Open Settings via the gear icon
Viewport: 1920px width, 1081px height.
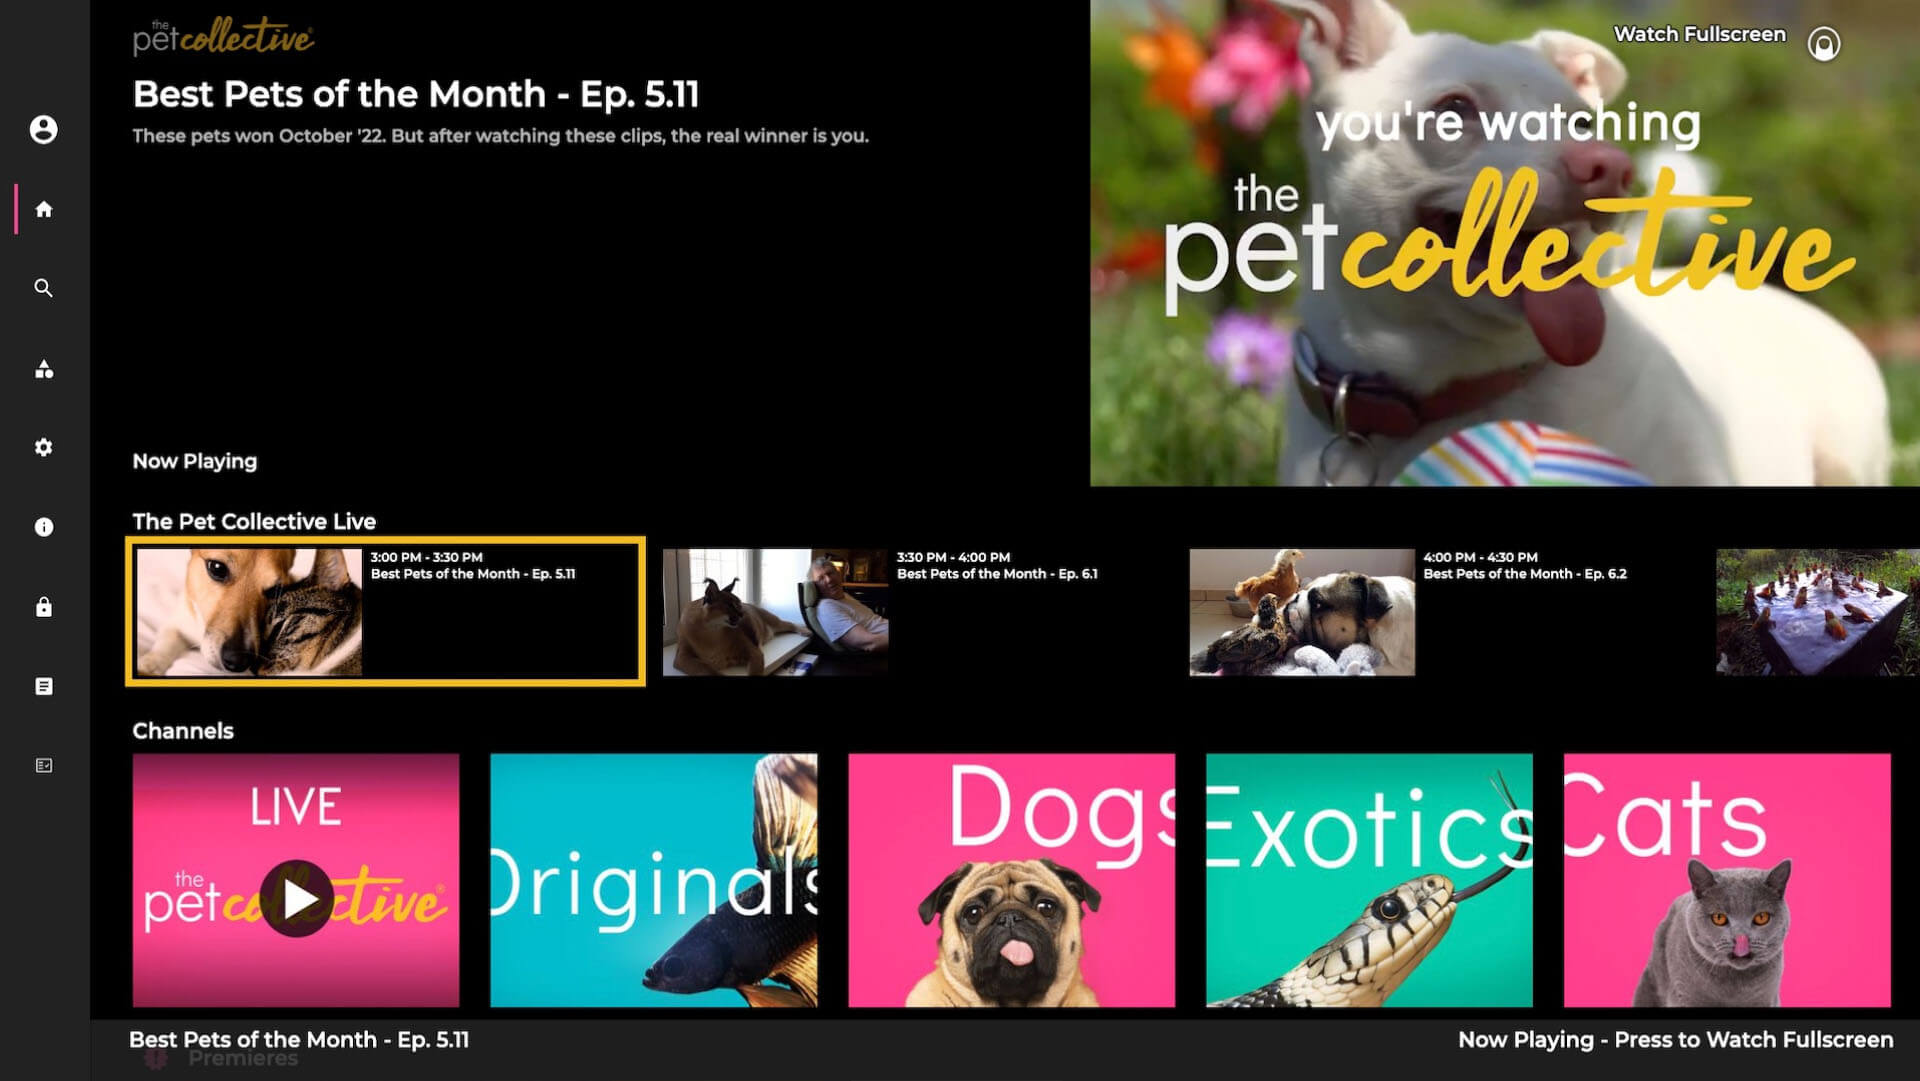(x=44, y=448)
